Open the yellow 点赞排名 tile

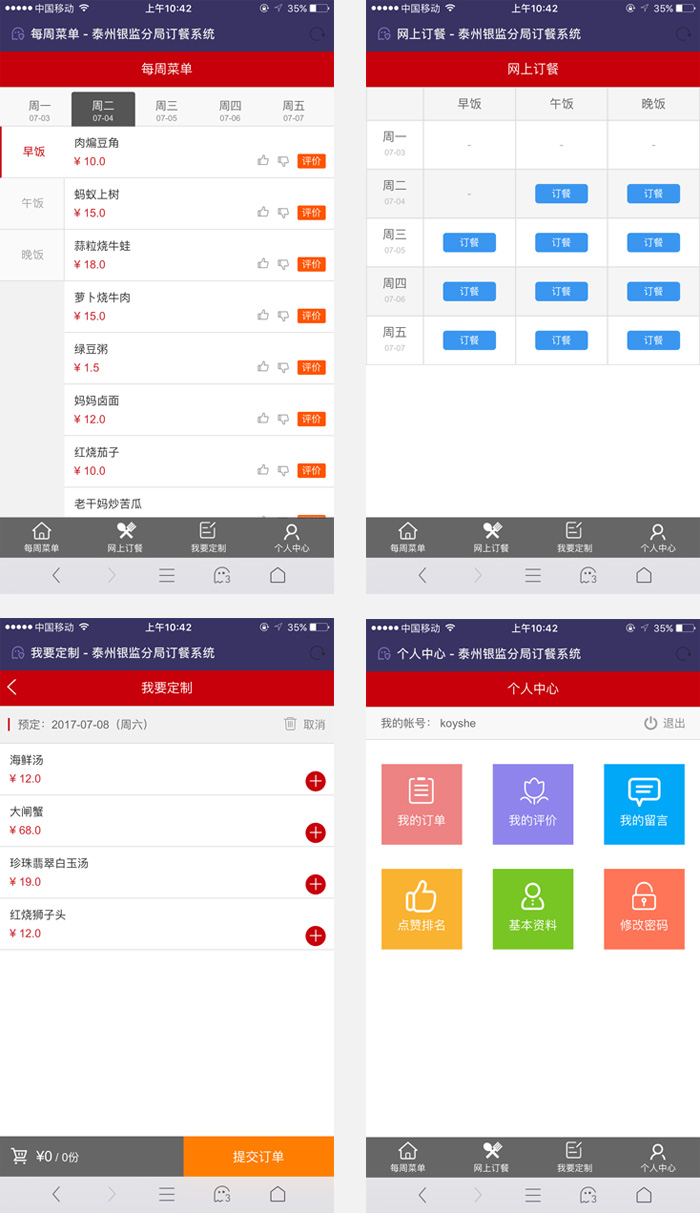pos(421,908)
